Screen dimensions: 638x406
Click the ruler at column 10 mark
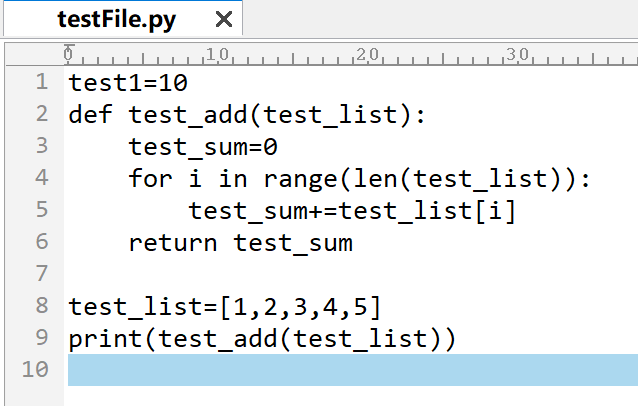coord(218,53)
